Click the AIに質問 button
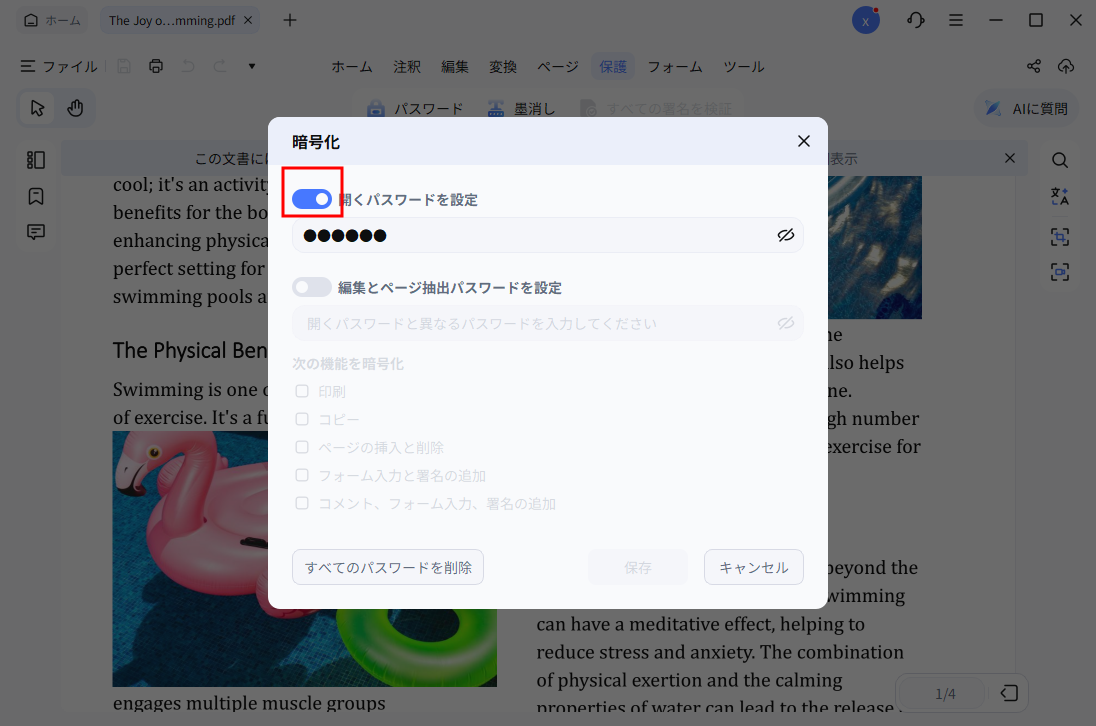The image size is (1096, 726). [1024, 108]
